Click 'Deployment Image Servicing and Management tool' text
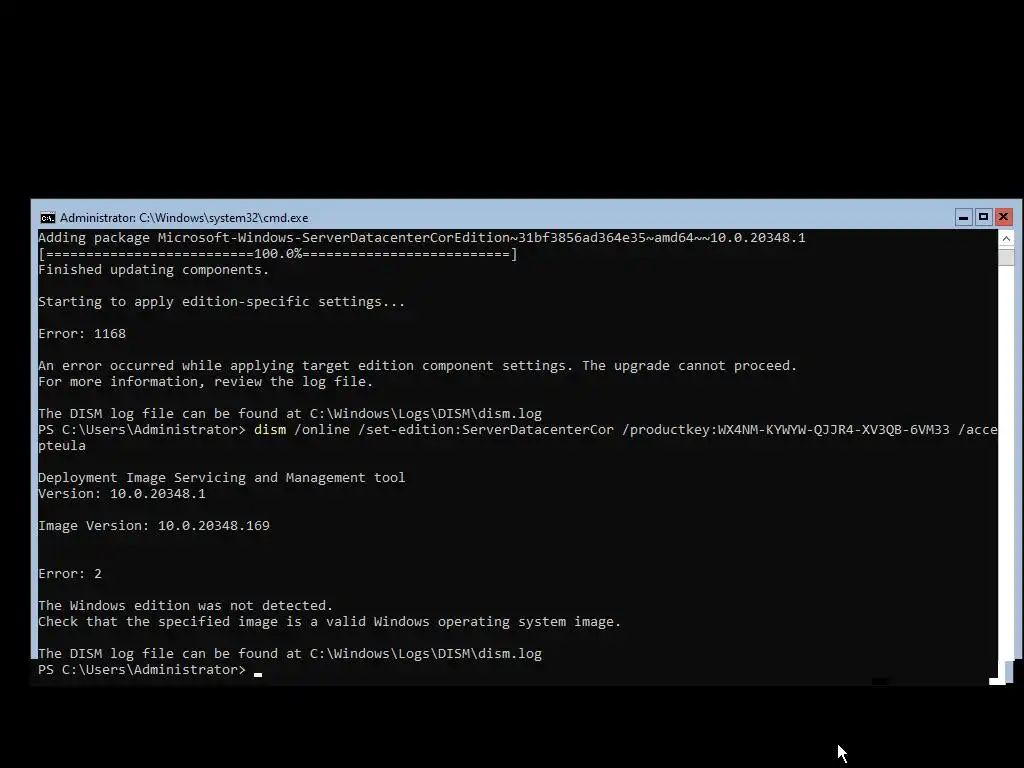This screenshot has width=1024, height=768. pos(221,477)
